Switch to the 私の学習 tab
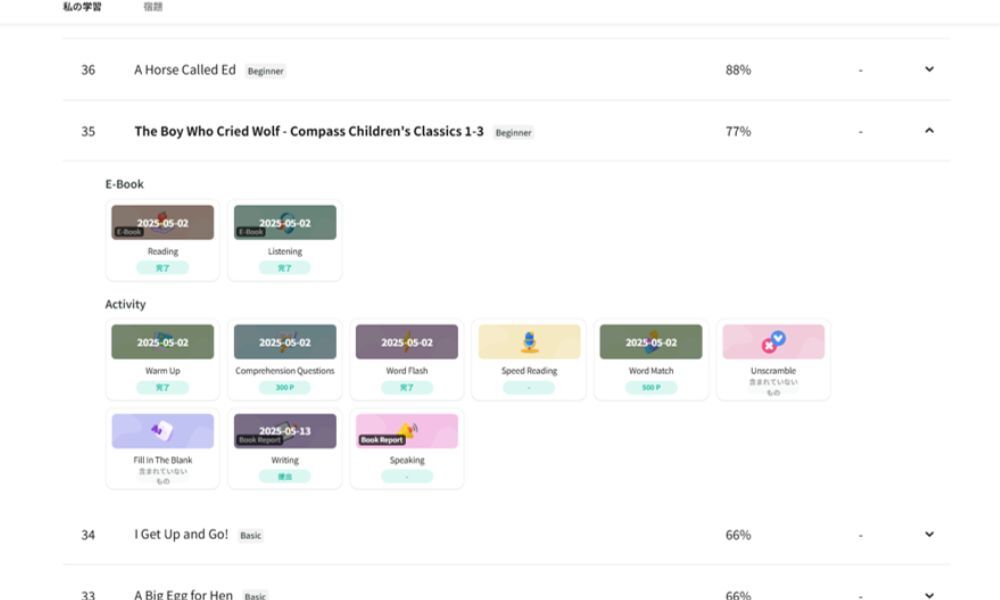Image resolution: width=1000 pixels, height=600 pixels. (x=81, y=7)
